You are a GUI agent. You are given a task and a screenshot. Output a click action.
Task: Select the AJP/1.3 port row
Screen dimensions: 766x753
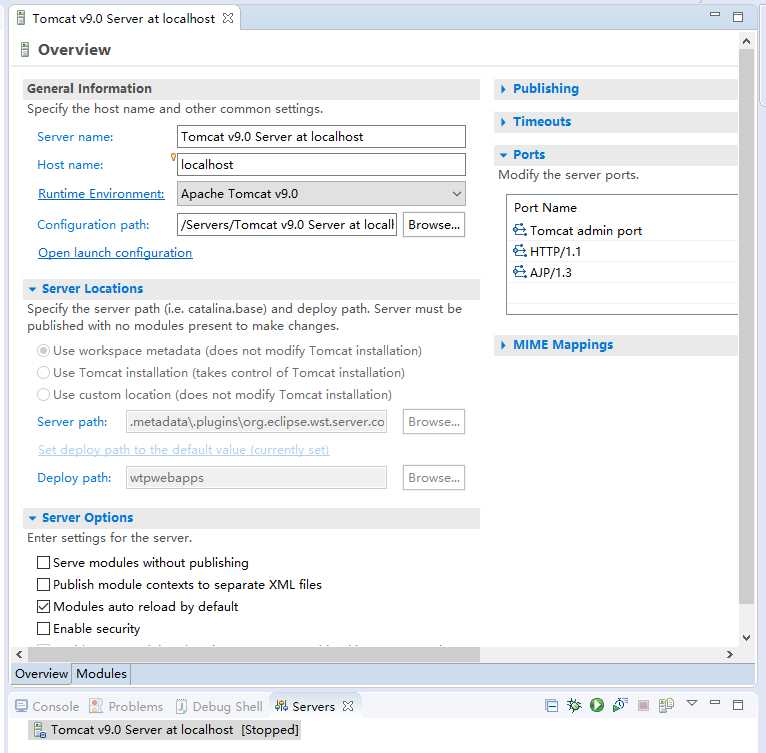coord(622,272)
